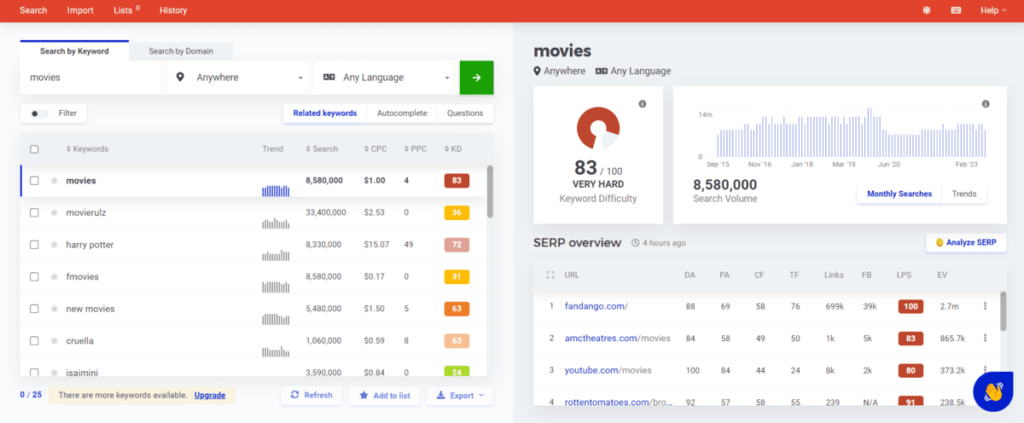Sort by CPC column
The height and width of the screenshot is (423, 1024).
376,149
